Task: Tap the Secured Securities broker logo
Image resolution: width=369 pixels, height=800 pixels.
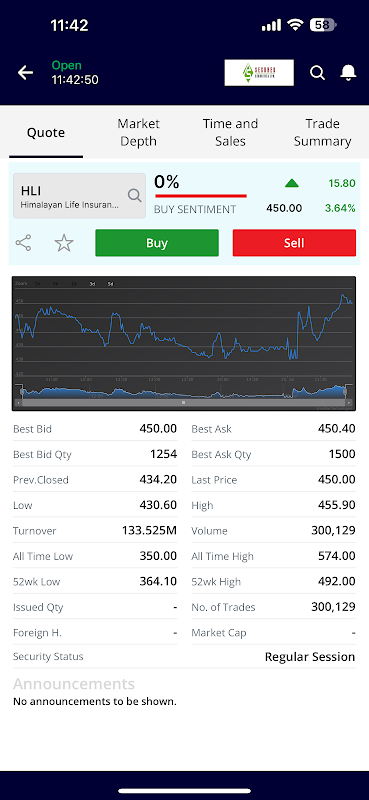Action: (259, 73)
